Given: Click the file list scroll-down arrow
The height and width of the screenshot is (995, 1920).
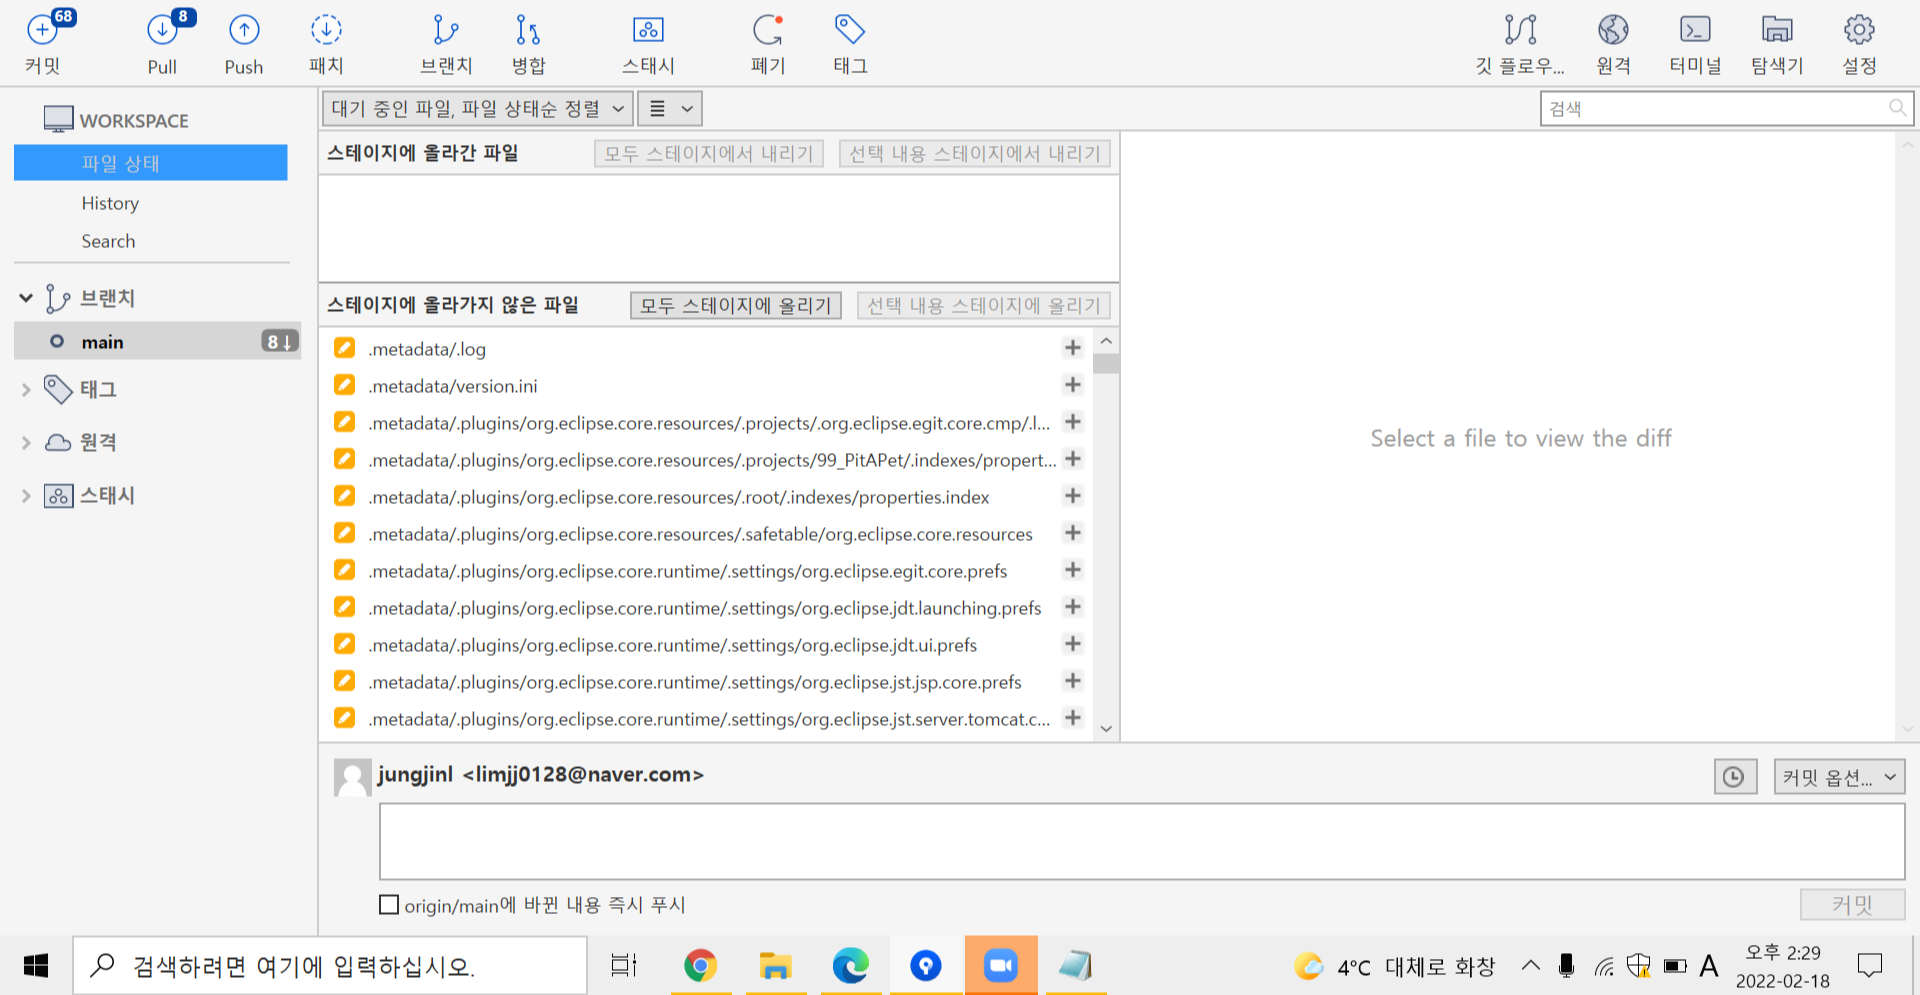Looking at the screenshot, I should pos(1106,729).
